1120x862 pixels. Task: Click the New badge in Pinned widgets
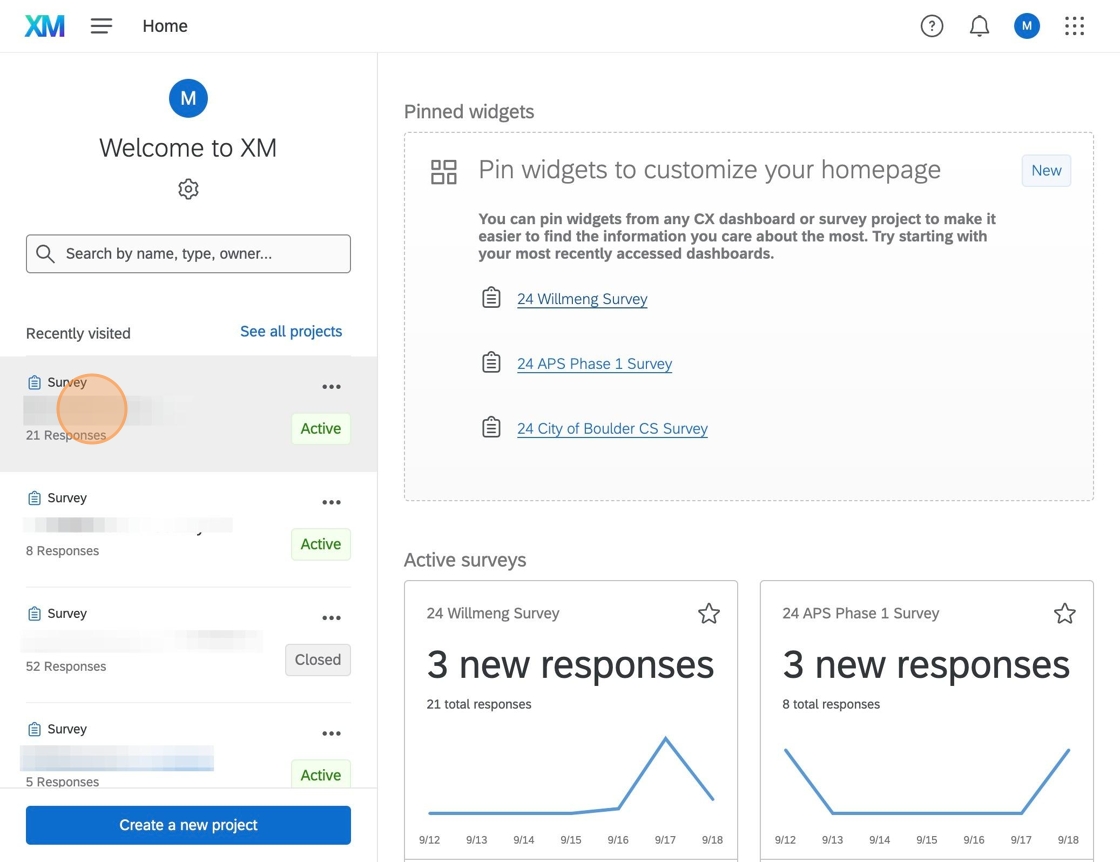1046,171
